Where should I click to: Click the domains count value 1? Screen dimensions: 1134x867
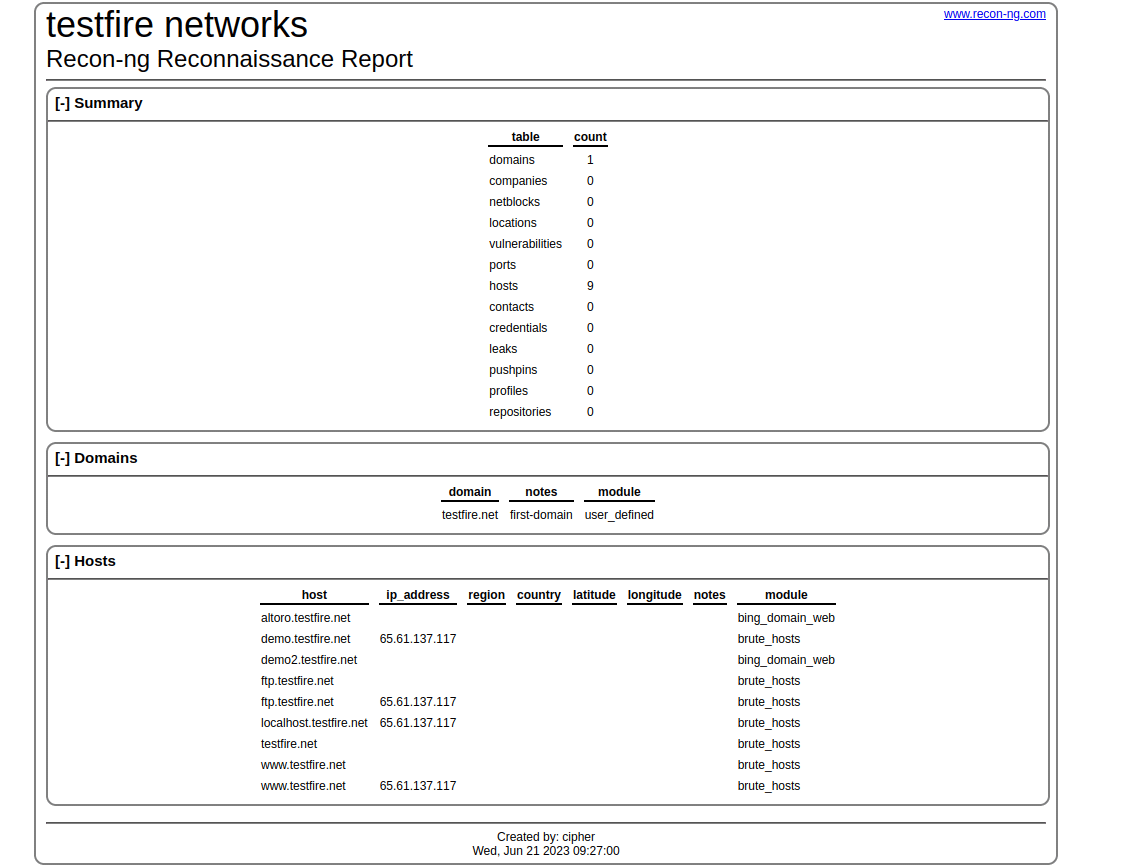[x=590, y=159]
